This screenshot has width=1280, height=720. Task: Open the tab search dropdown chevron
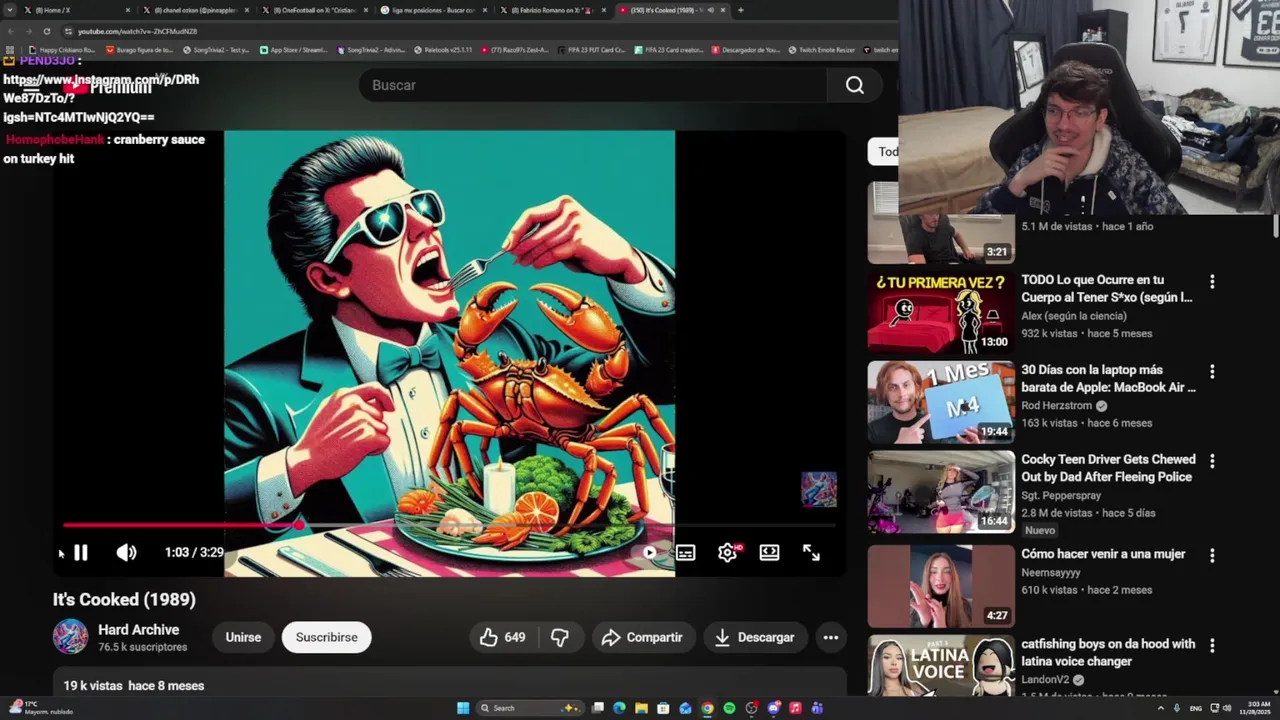pyautogui.click(x=11, y=10)
